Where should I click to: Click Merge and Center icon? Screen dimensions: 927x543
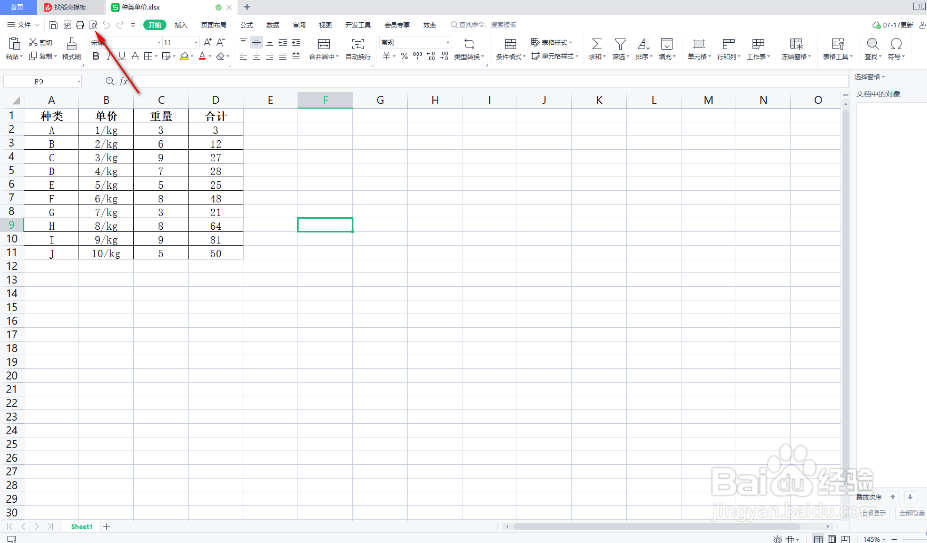pos(323,44)
